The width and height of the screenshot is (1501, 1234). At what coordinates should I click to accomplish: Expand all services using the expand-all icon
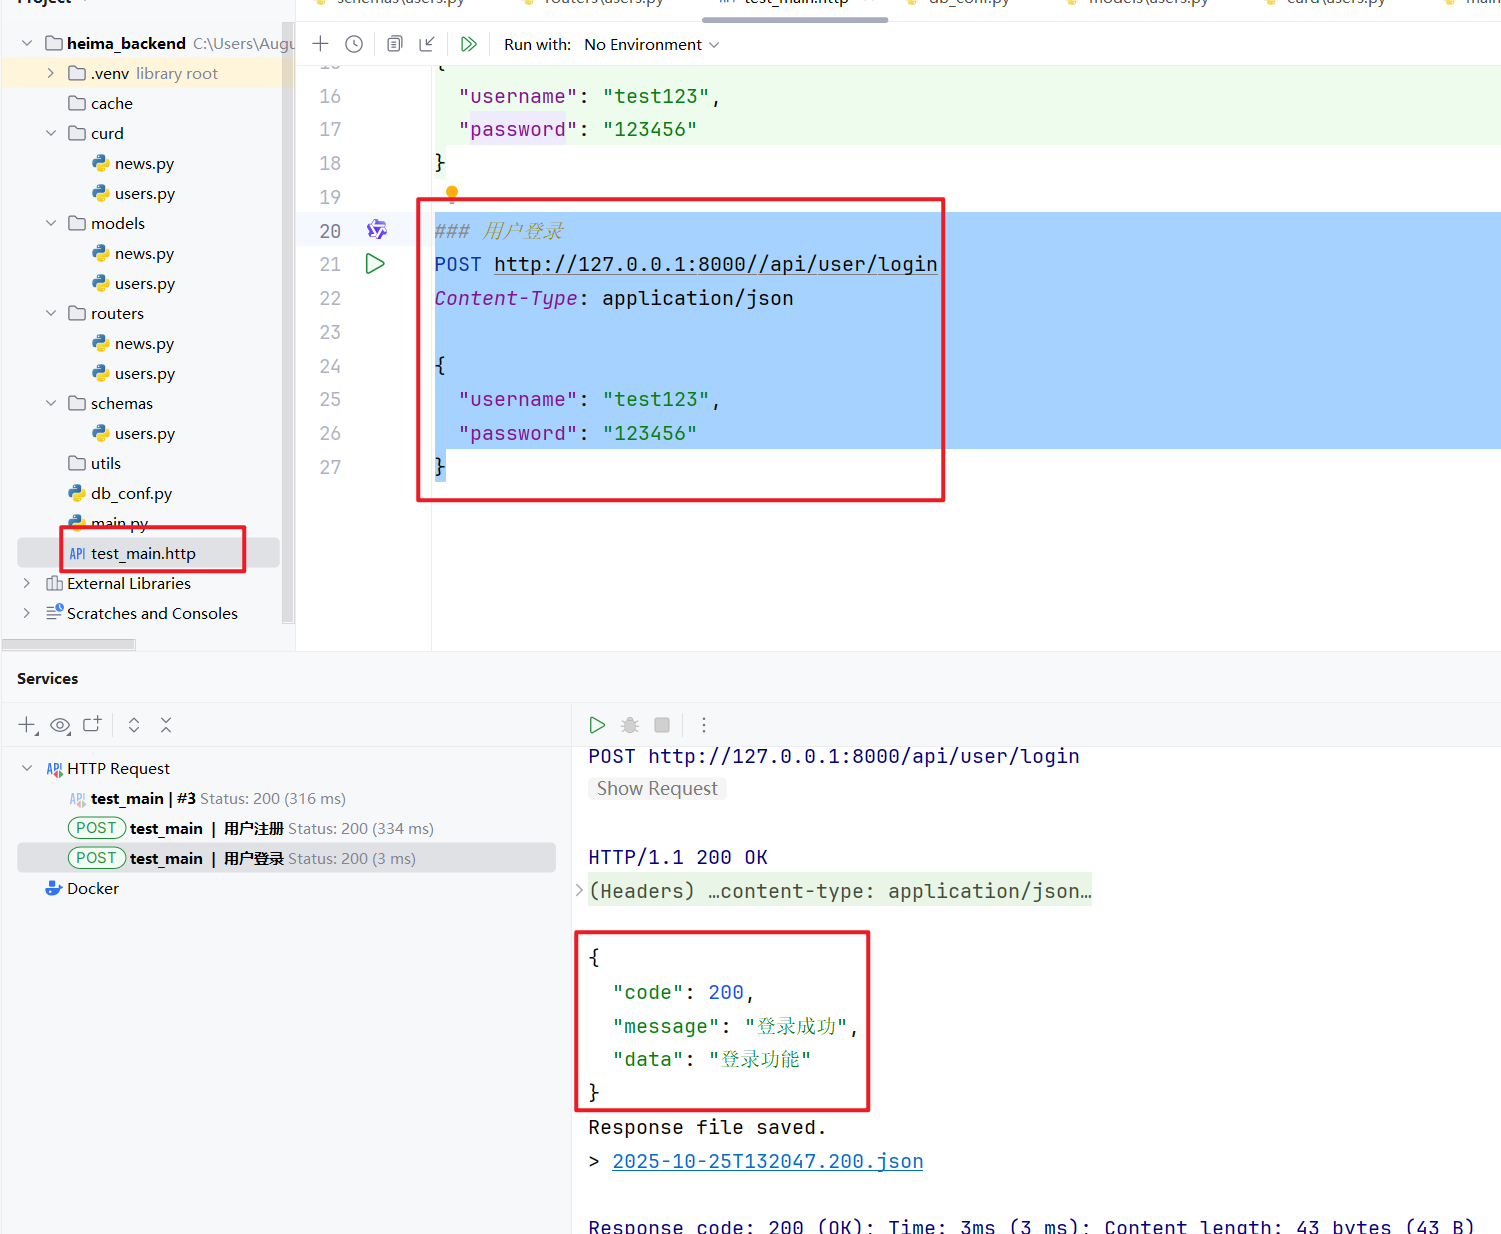[134, 725]
